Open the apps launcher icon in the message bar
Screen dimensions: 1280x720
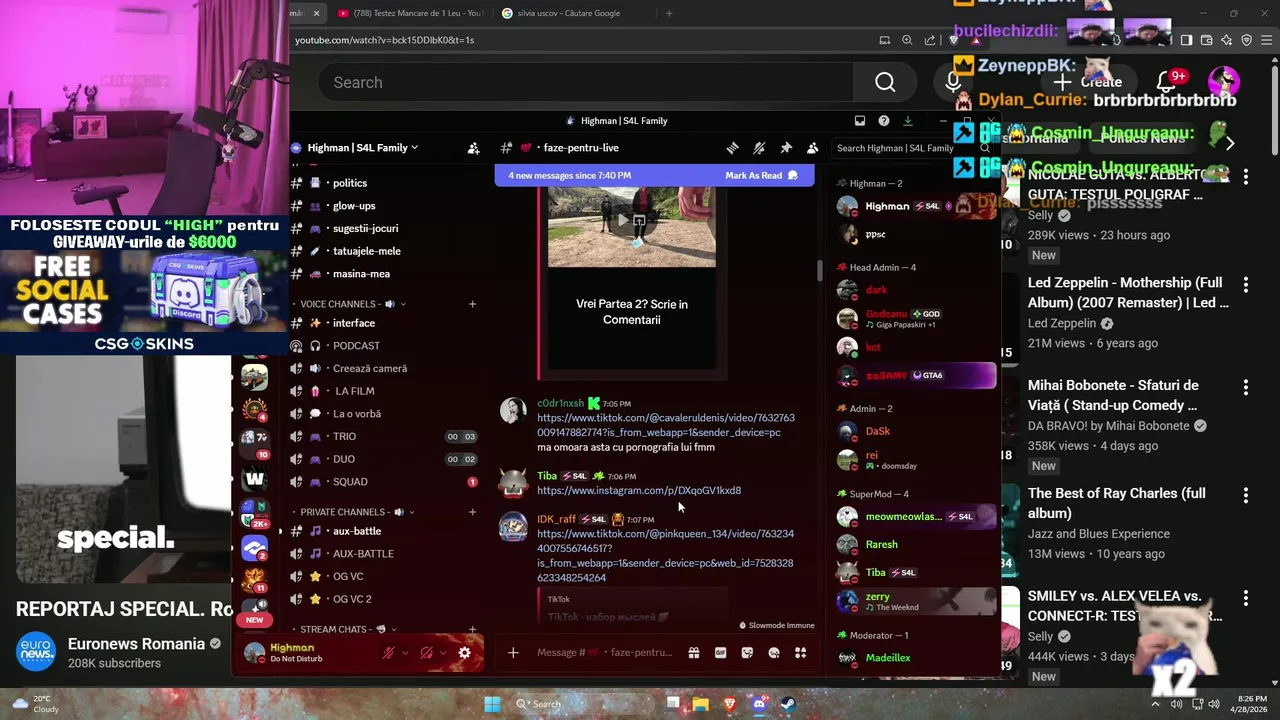[x=800, y=653]
